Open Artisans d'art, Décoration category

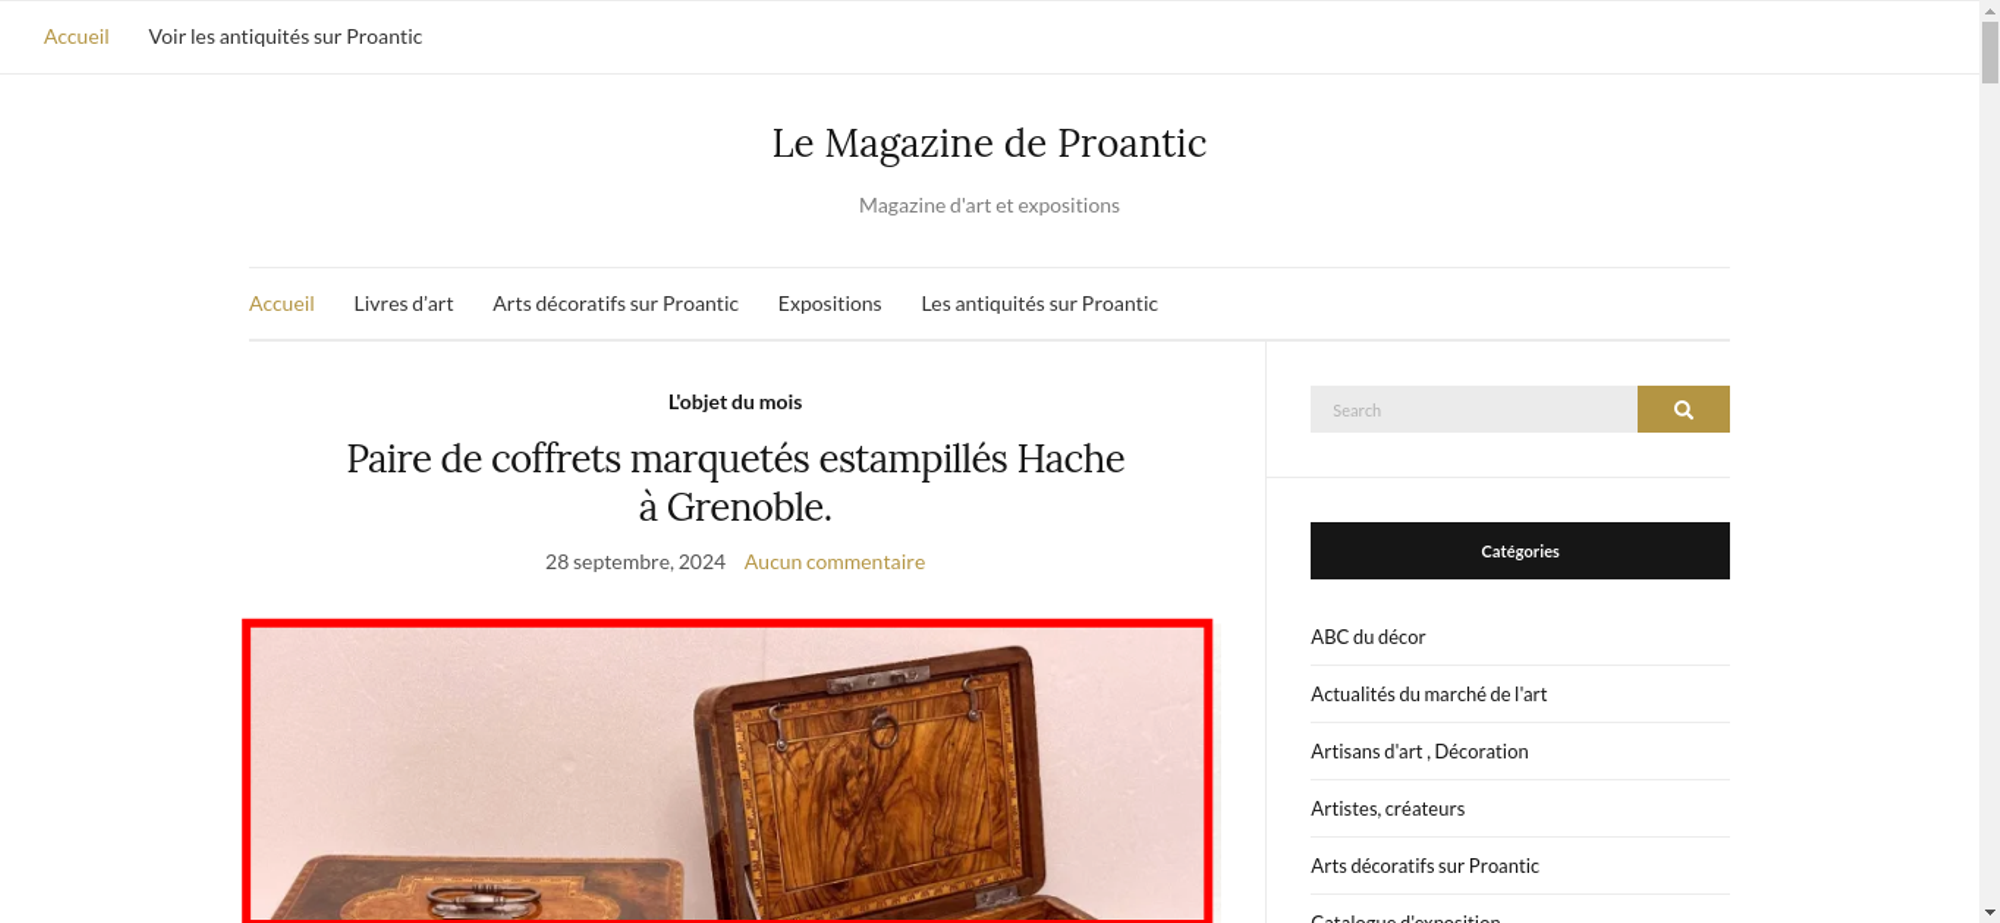[1419, 751]
